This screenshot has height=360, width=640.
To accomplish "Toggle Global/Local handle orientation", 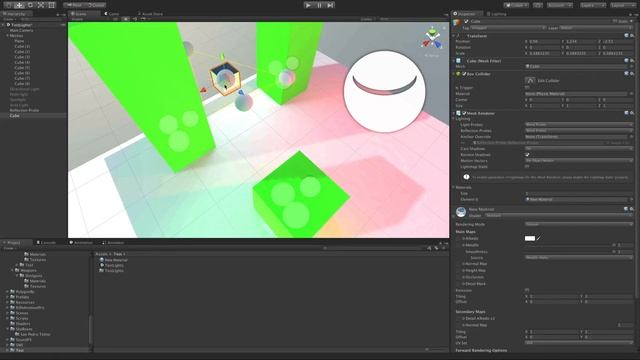I will (96, 5).
